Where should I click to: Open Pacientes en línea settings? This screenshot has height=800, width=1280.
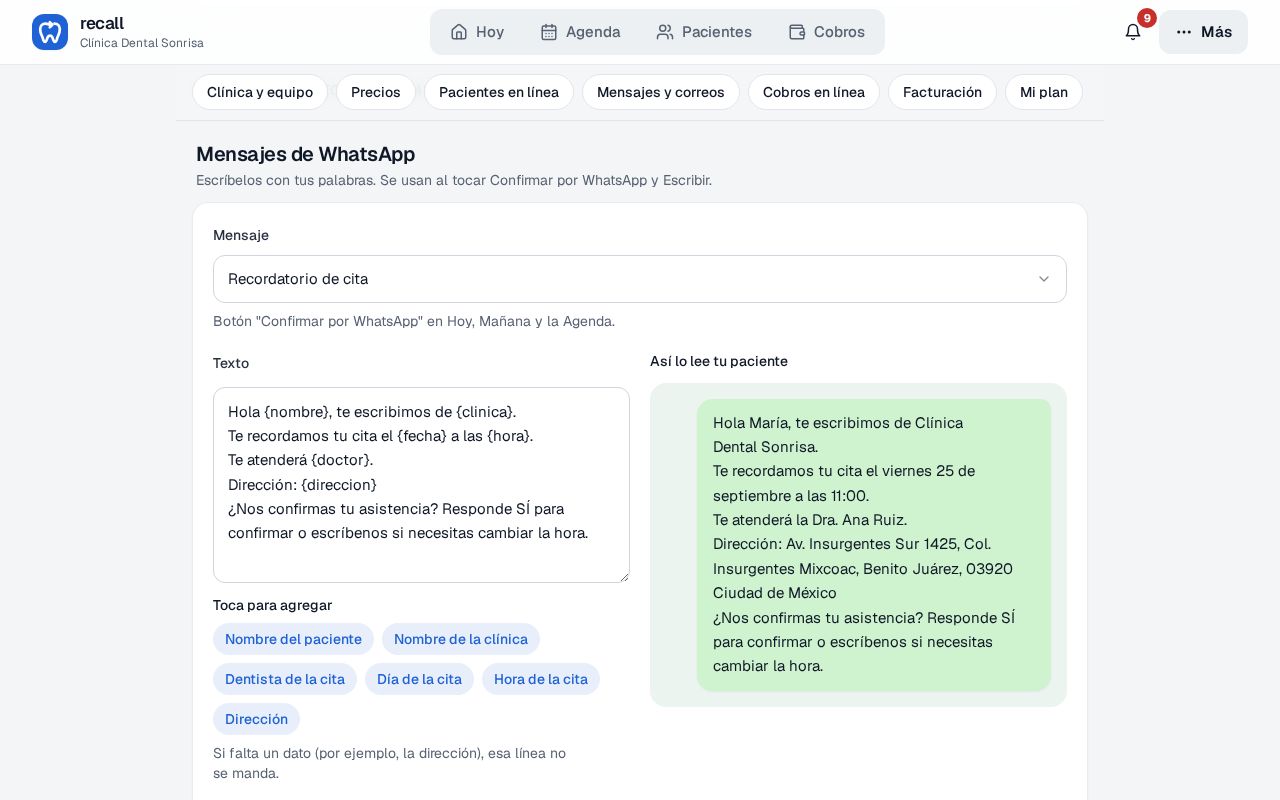[x=499, y=92]
